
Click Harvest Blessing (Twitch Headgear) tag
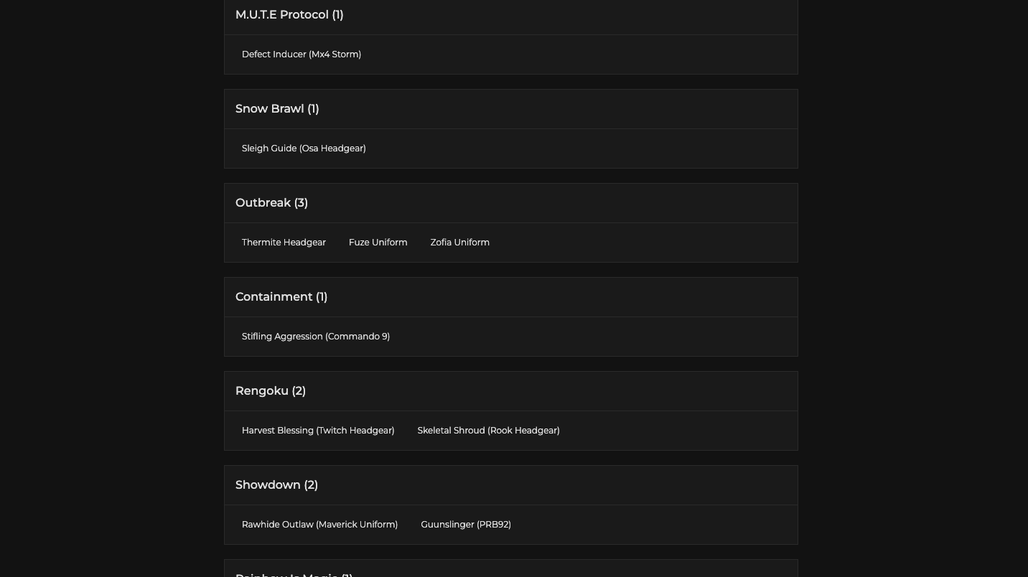[318, 431]
